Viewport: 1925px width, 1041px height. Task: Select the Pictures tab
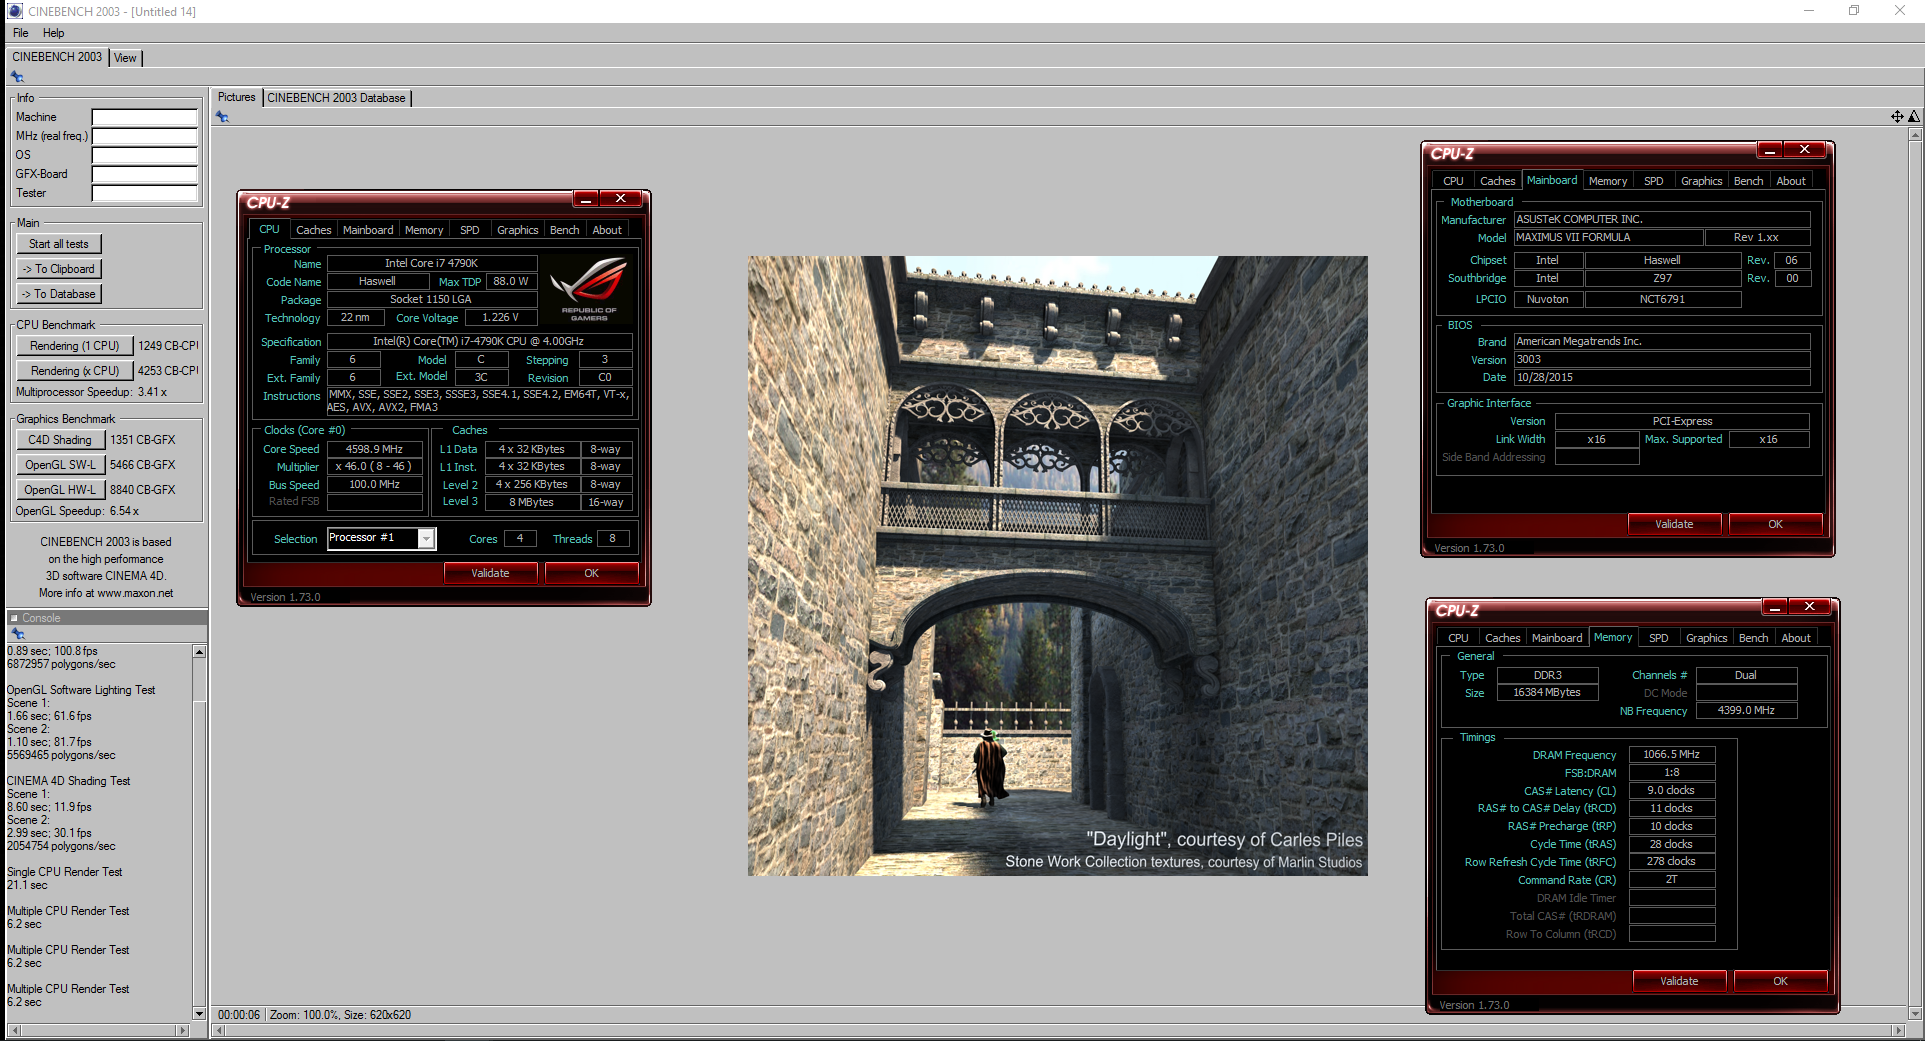(237, 97)
